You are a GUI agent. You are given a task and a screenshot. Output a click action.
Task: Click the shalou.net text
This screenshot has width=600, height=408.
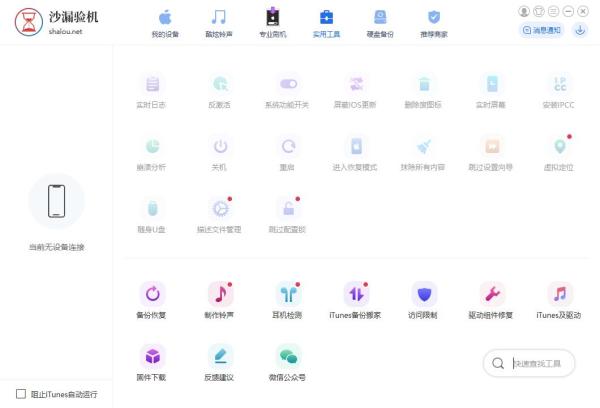pyautogui.click(x=65, y=32)
